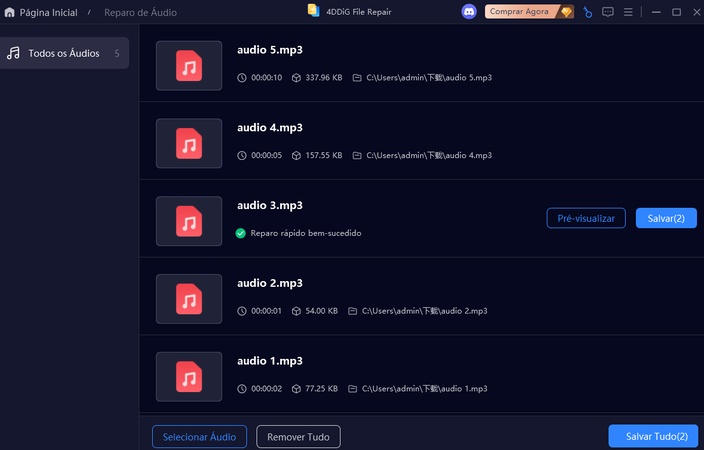Click the folder icon for audio 5.mp3 path
This screenshot has width=704, height=450.
click(x=357, y=78)
